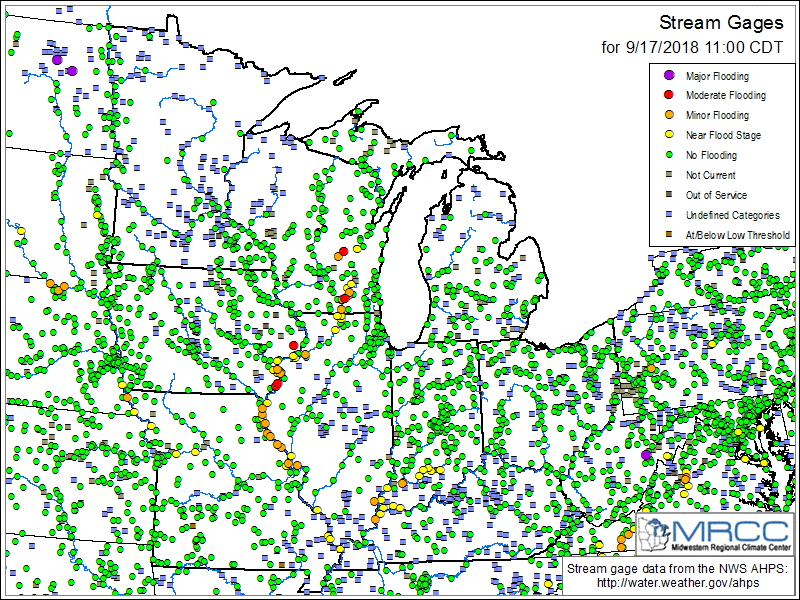The height and width of the screenshot is (600, 800).
Task: Click the At/Below Low Threshold legend square
Action: click(x=669, y=235)
